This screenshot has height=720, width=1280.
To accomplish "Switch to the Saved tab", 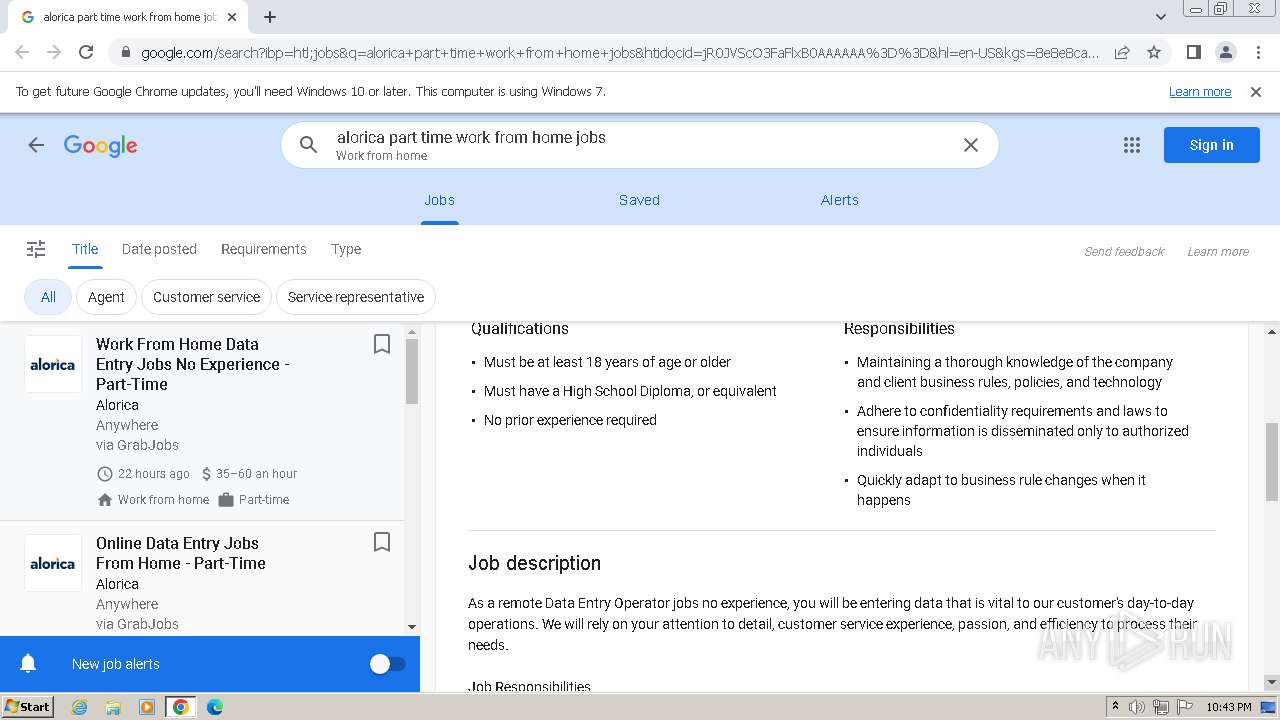I will pos(639,200).
